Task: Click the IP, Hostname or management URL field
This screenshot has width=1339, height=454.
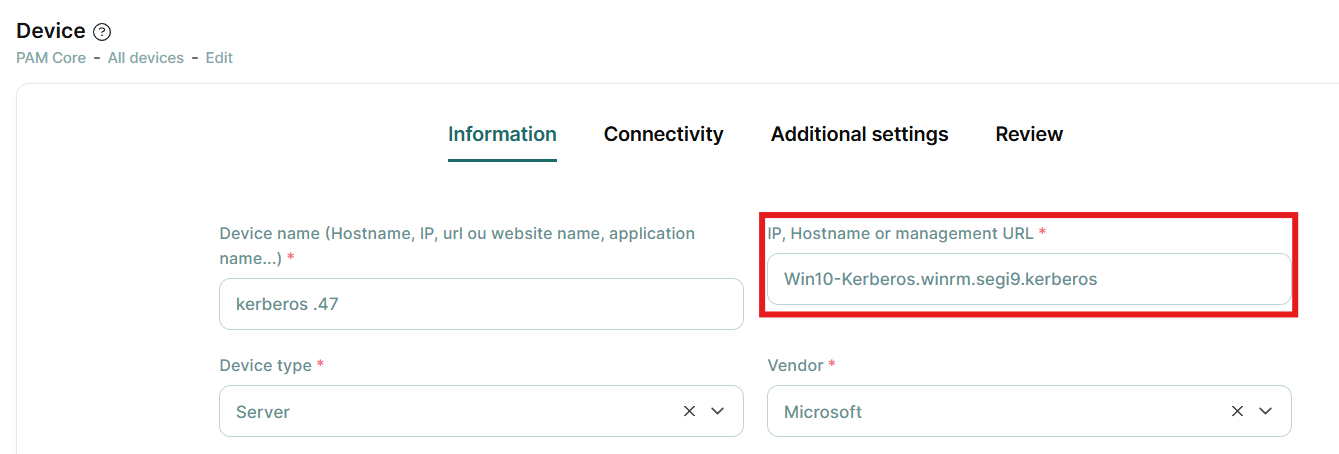Action: click(1029, 279)
